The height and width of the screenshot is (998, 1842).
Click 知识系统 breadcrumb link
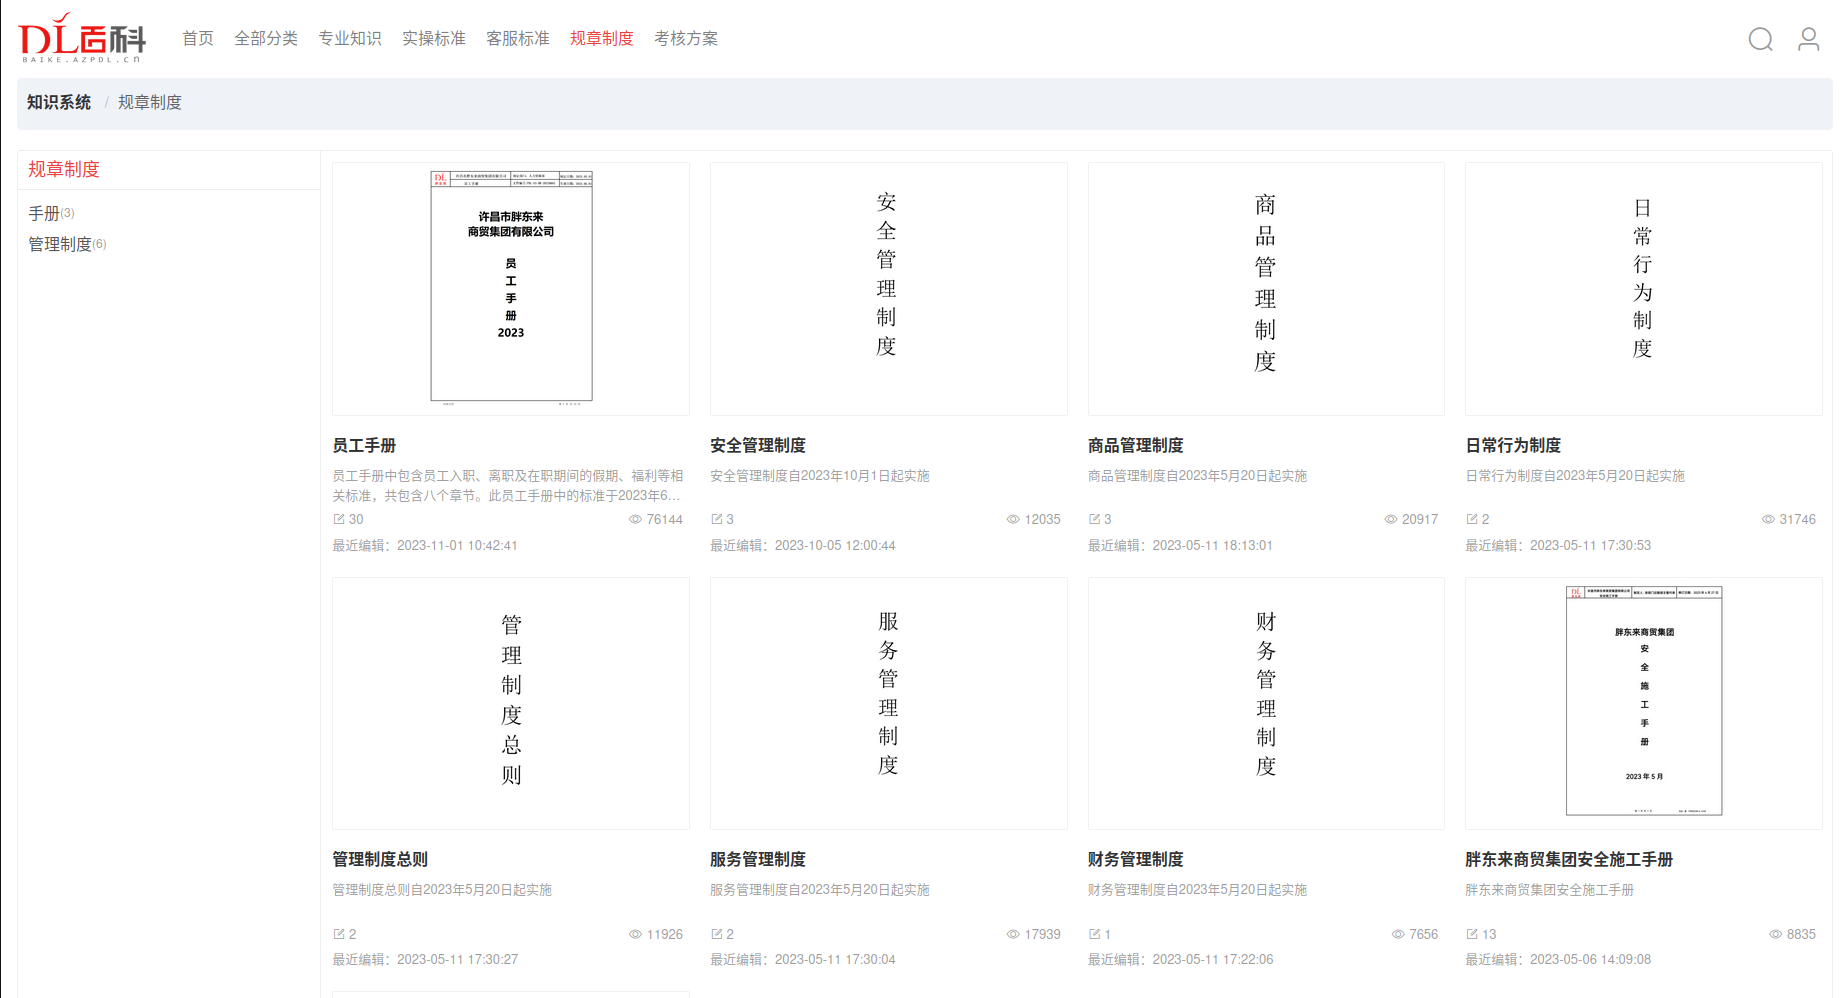[59, 102]
